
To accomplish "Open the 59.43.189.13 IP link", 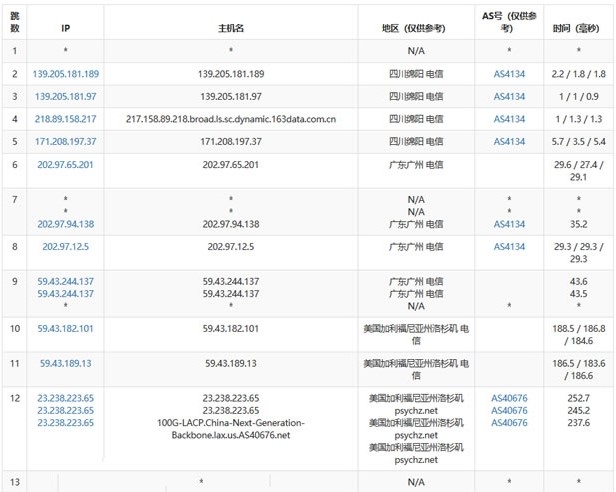I will tap(65, 363).
